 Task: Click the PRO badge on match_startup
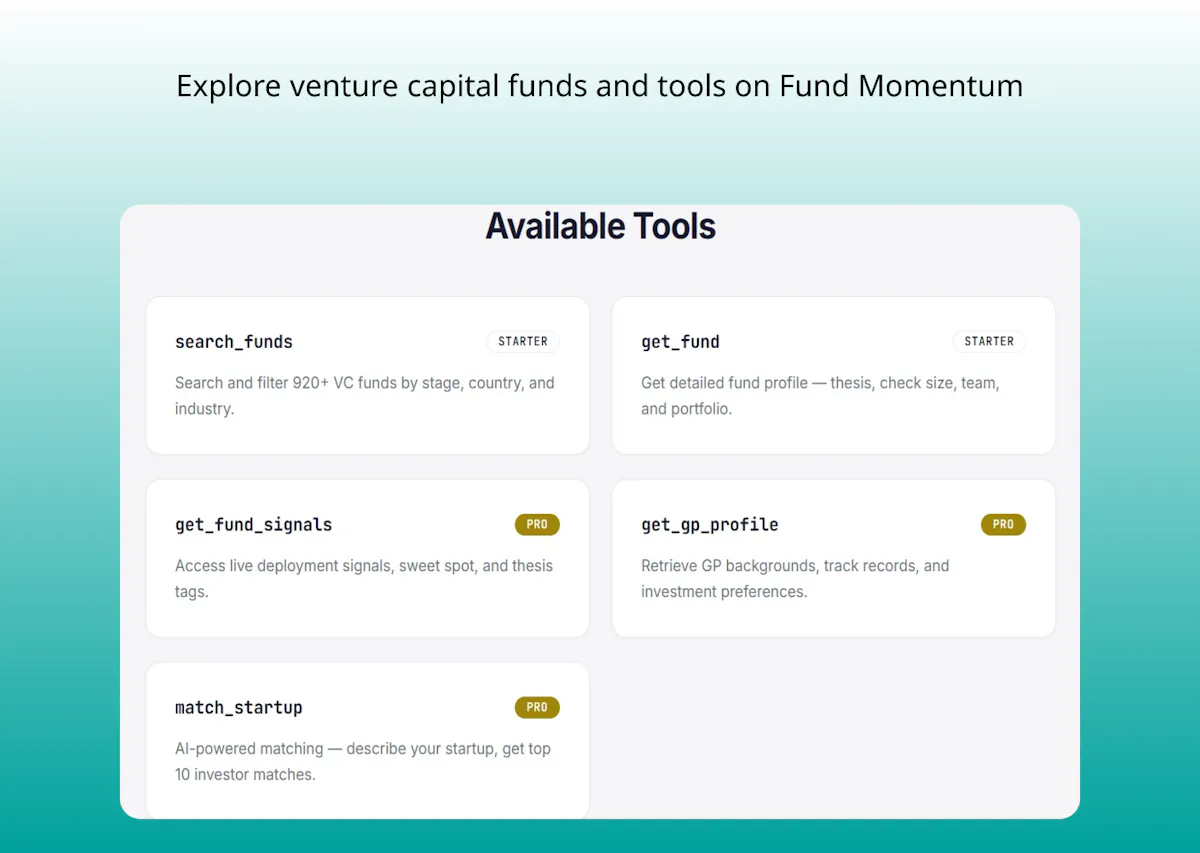537,707
